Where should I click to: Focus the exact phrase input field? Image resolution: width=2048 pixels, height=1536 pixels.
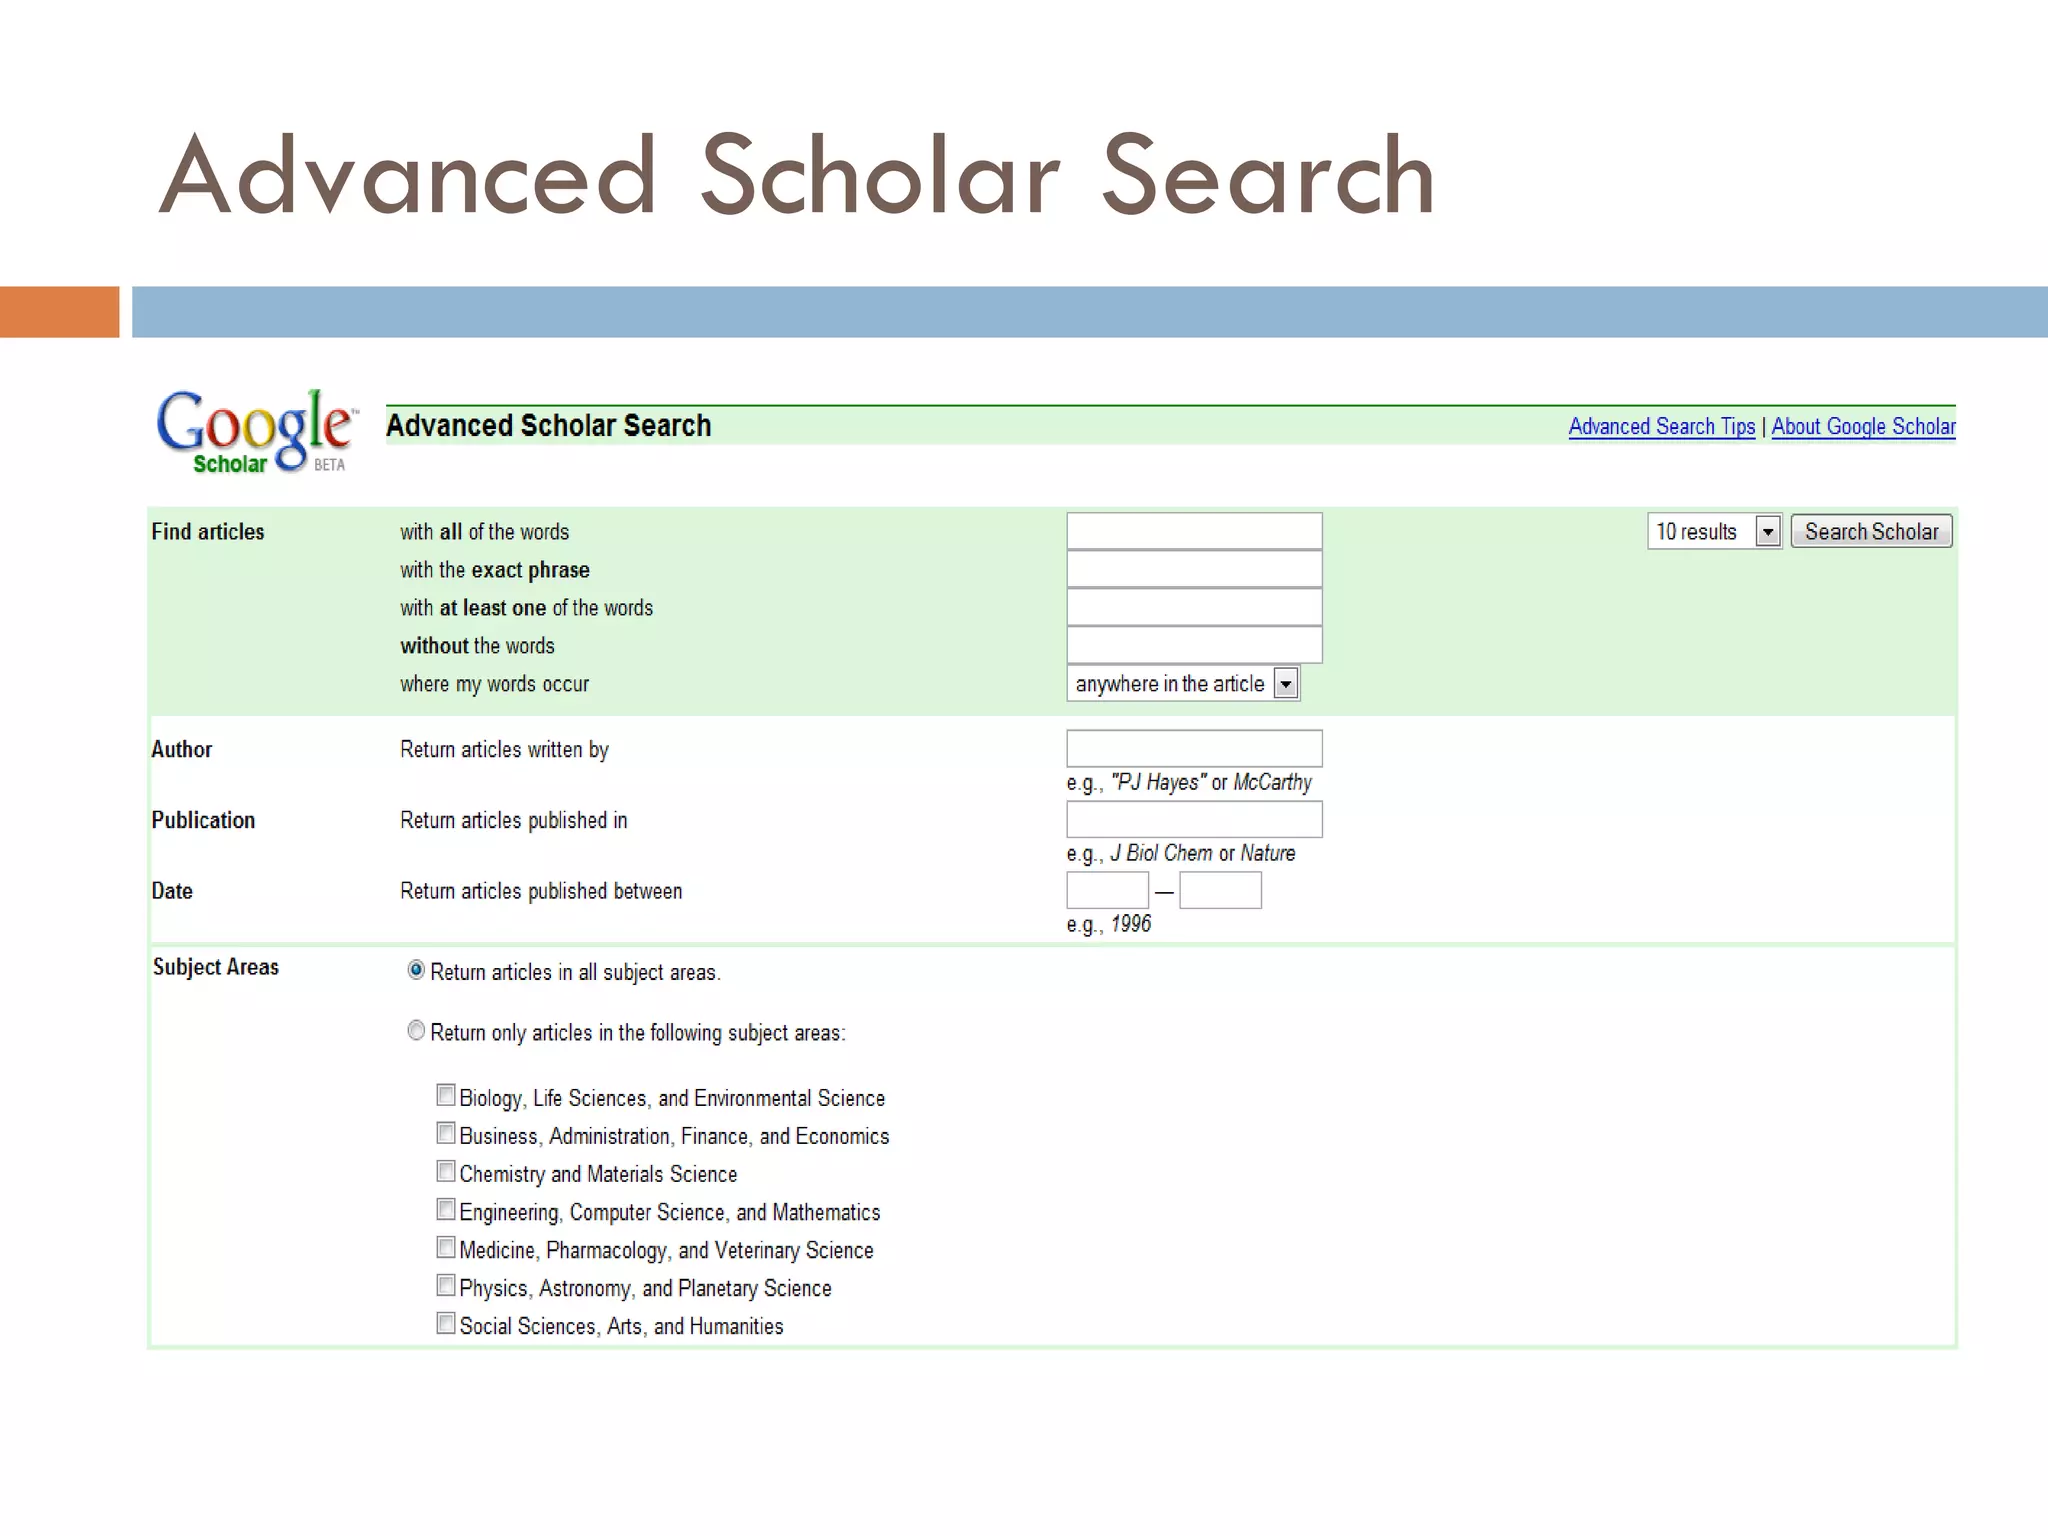tap(1194, 569)
